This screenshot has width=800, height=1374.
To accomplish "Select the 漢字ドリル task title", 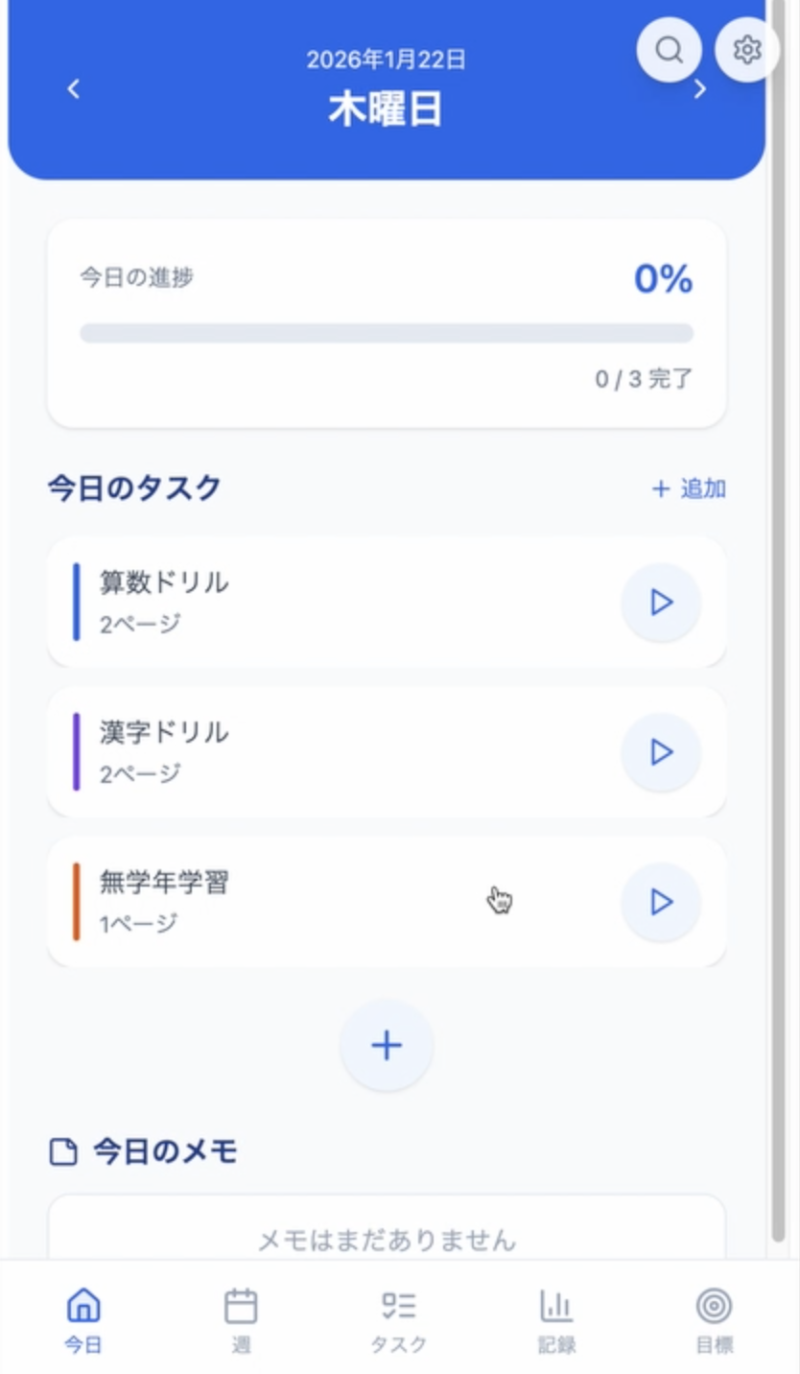I will pyautogui.click(x=164, y=732).
